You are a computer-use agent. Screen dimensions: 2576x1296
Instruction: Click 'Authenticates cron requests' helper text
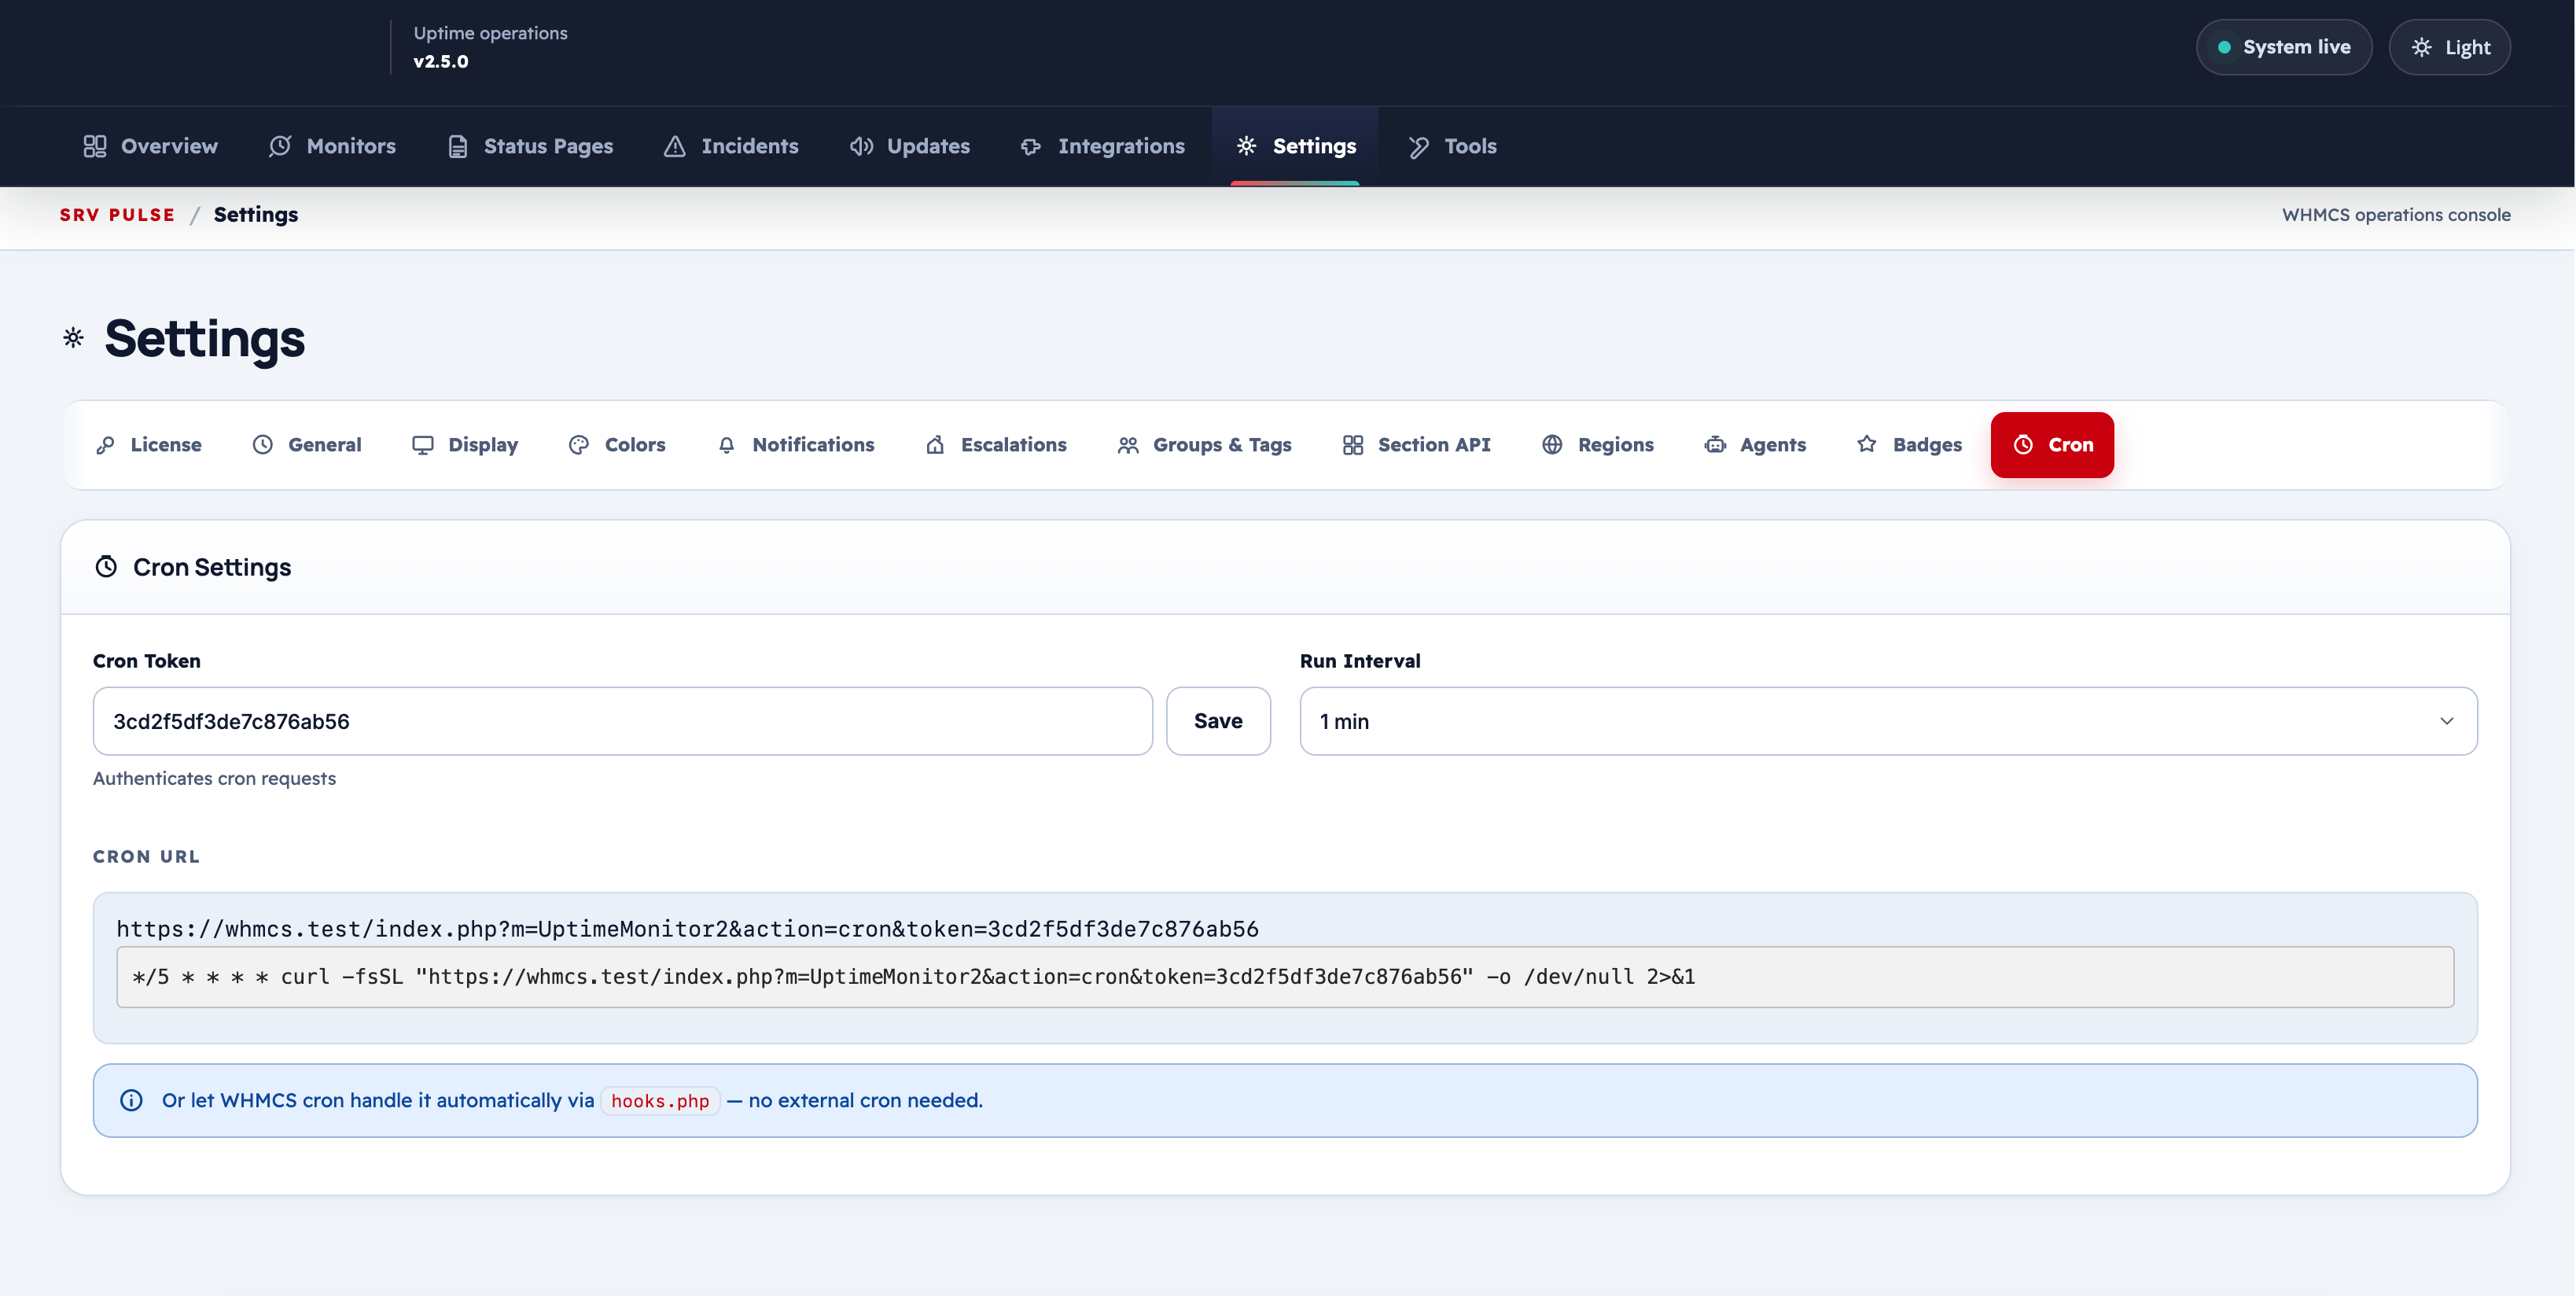214,778
